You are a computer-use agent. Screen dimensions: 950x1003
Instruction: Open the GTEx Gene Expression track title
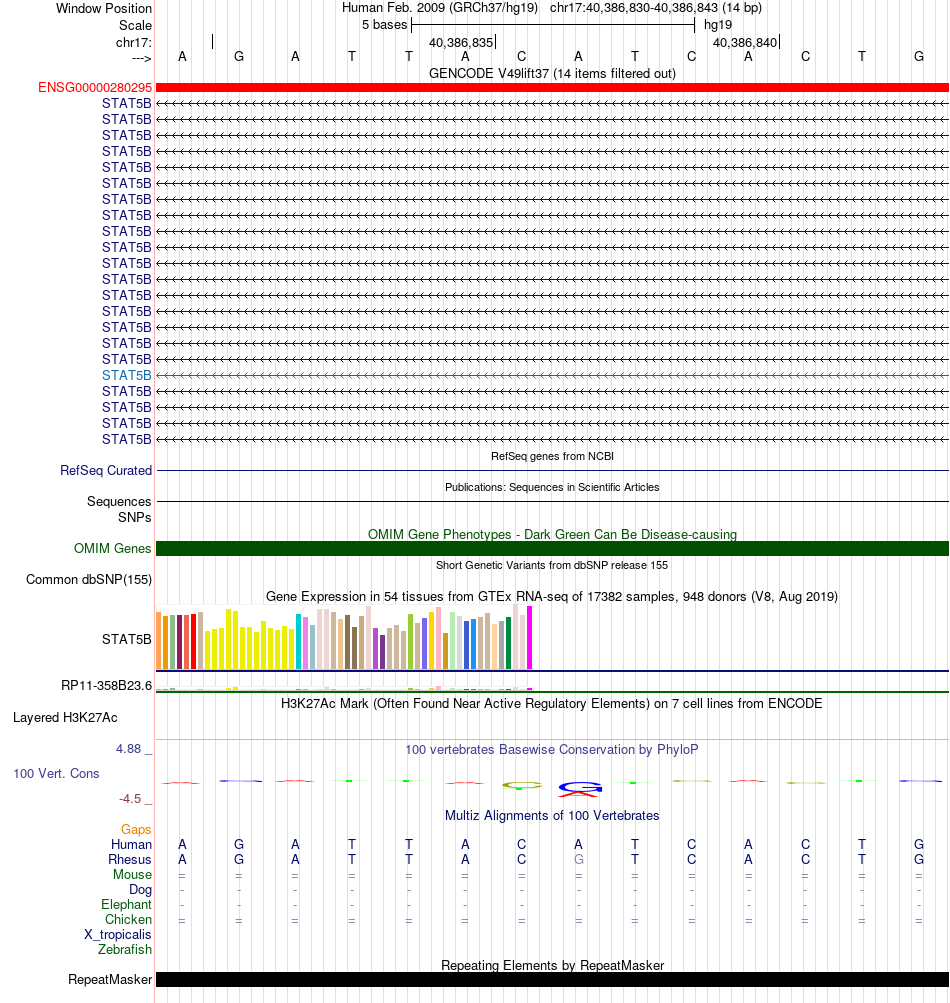[552, 596]
